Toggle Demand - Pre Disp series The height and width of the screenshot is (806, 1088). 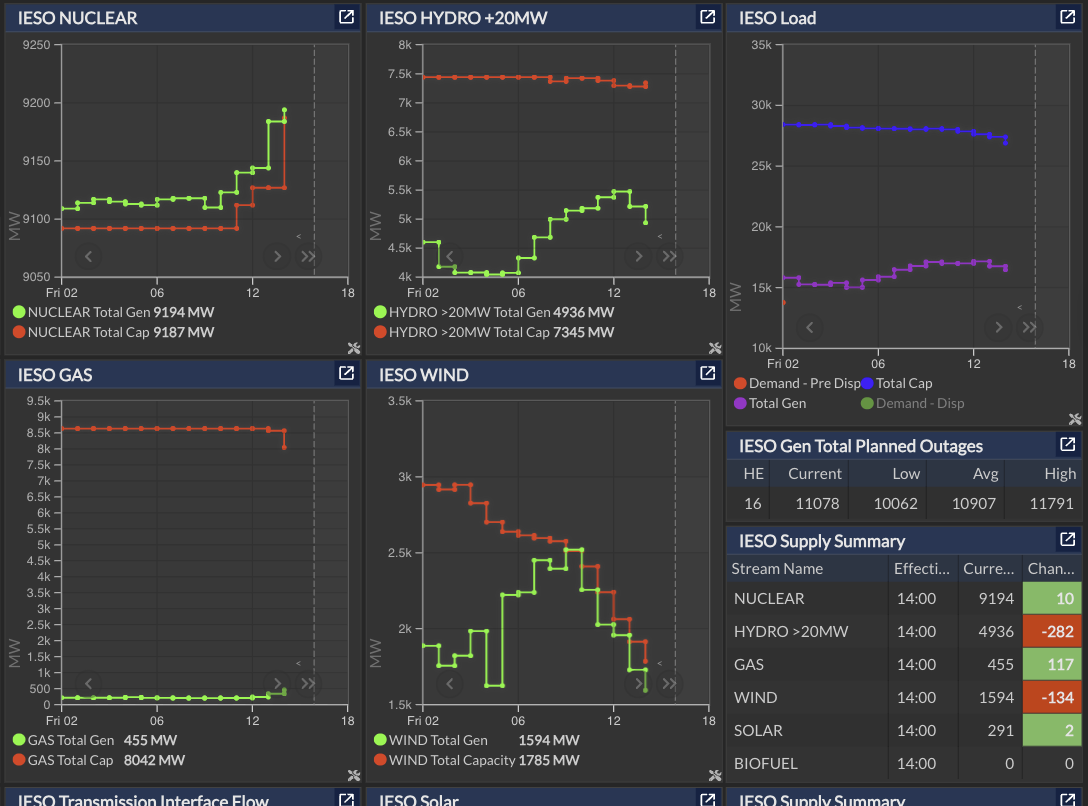point(797,384)
